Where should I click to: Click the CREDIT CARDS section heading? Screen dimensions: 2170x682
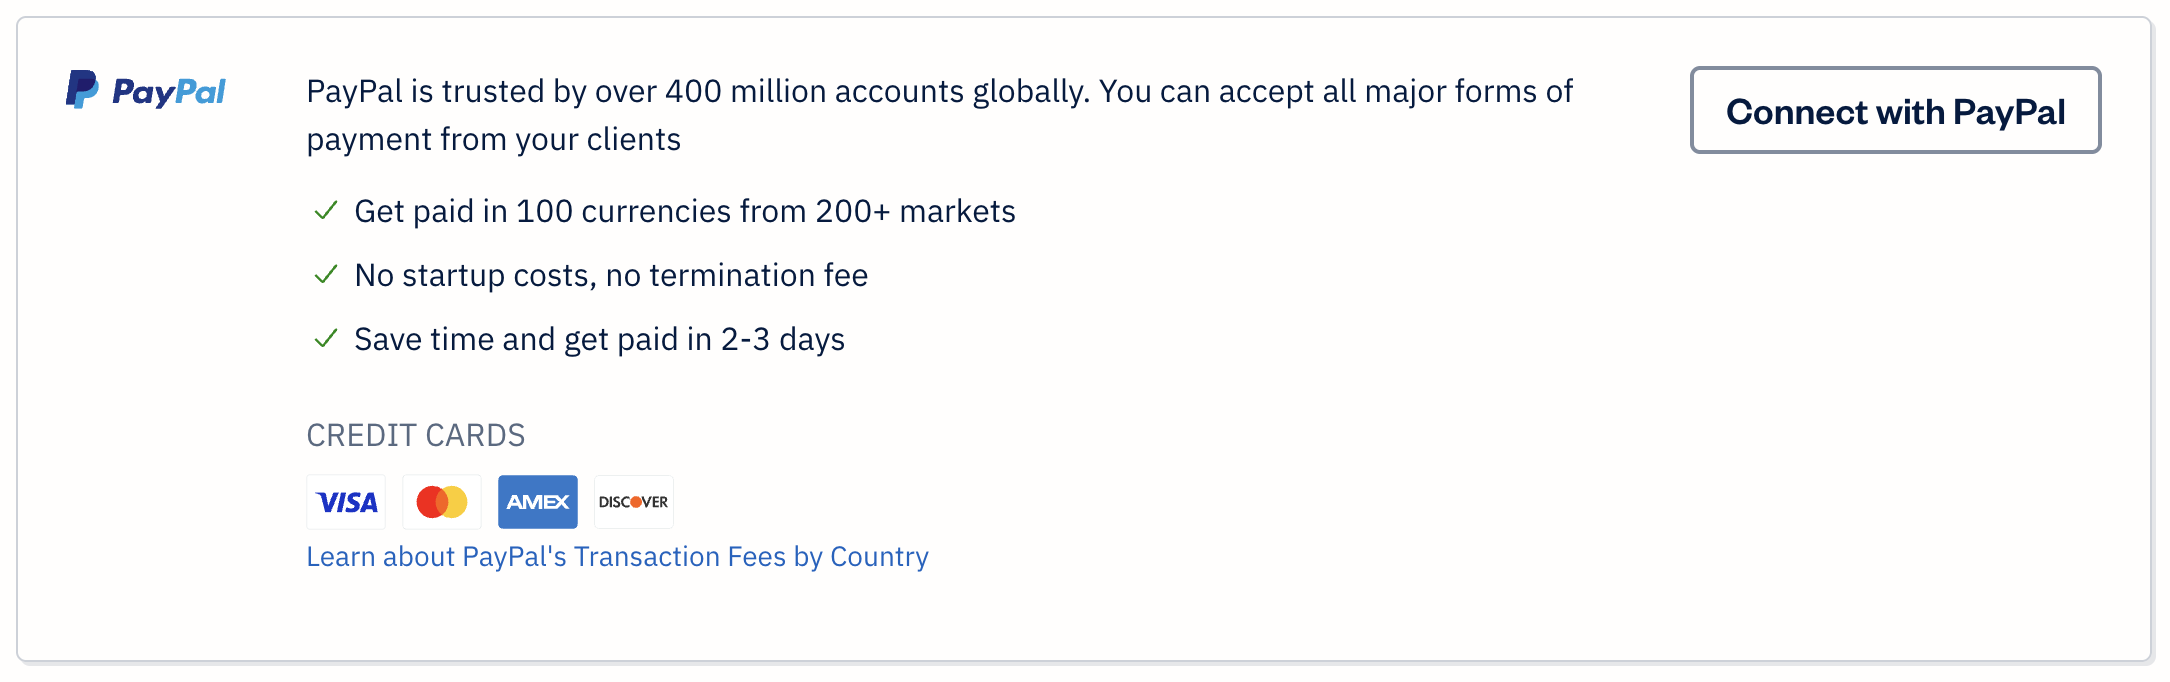415,435
